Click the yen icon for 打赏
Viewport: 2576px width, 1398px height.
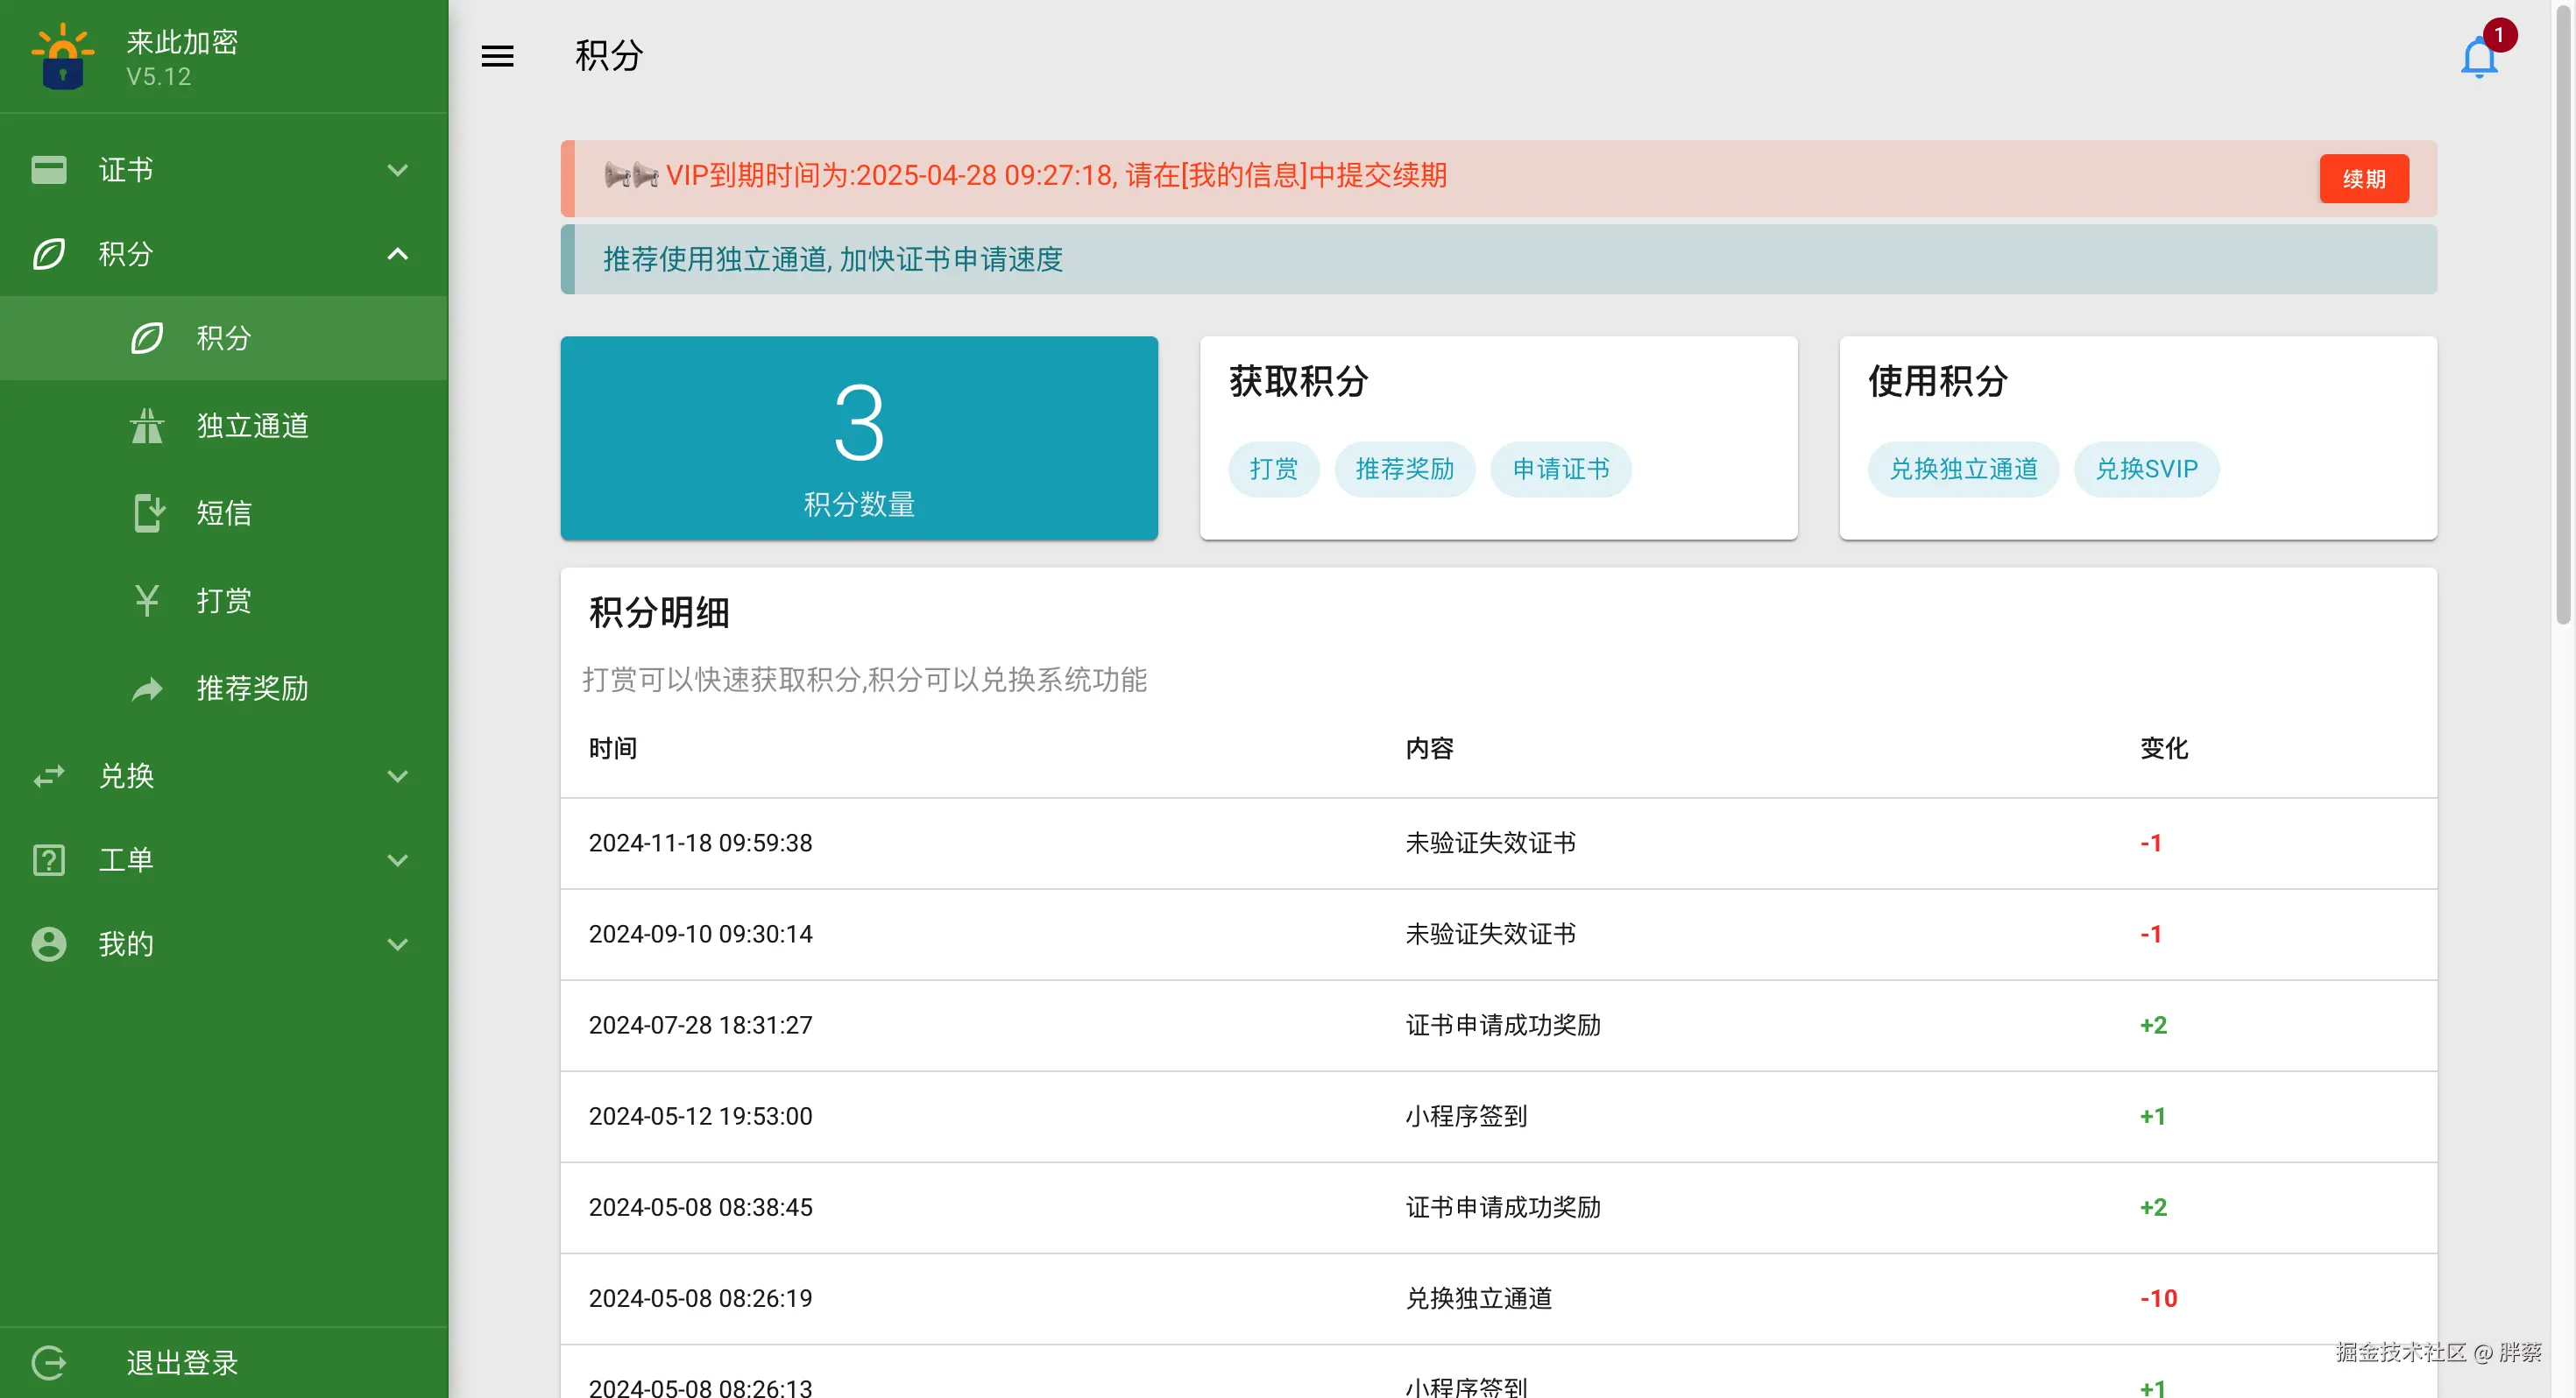coord(147,601)
